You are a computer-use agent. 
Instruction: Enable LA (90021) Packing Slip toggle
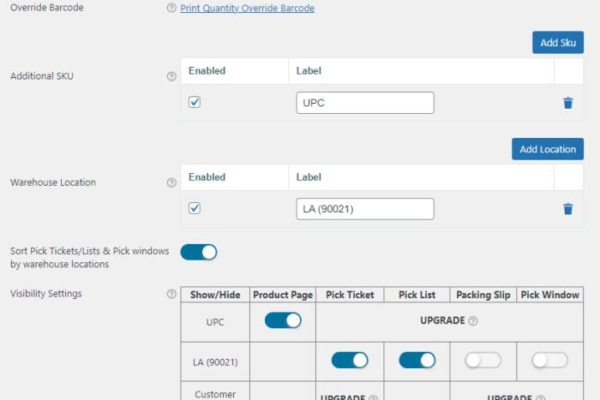483,360
